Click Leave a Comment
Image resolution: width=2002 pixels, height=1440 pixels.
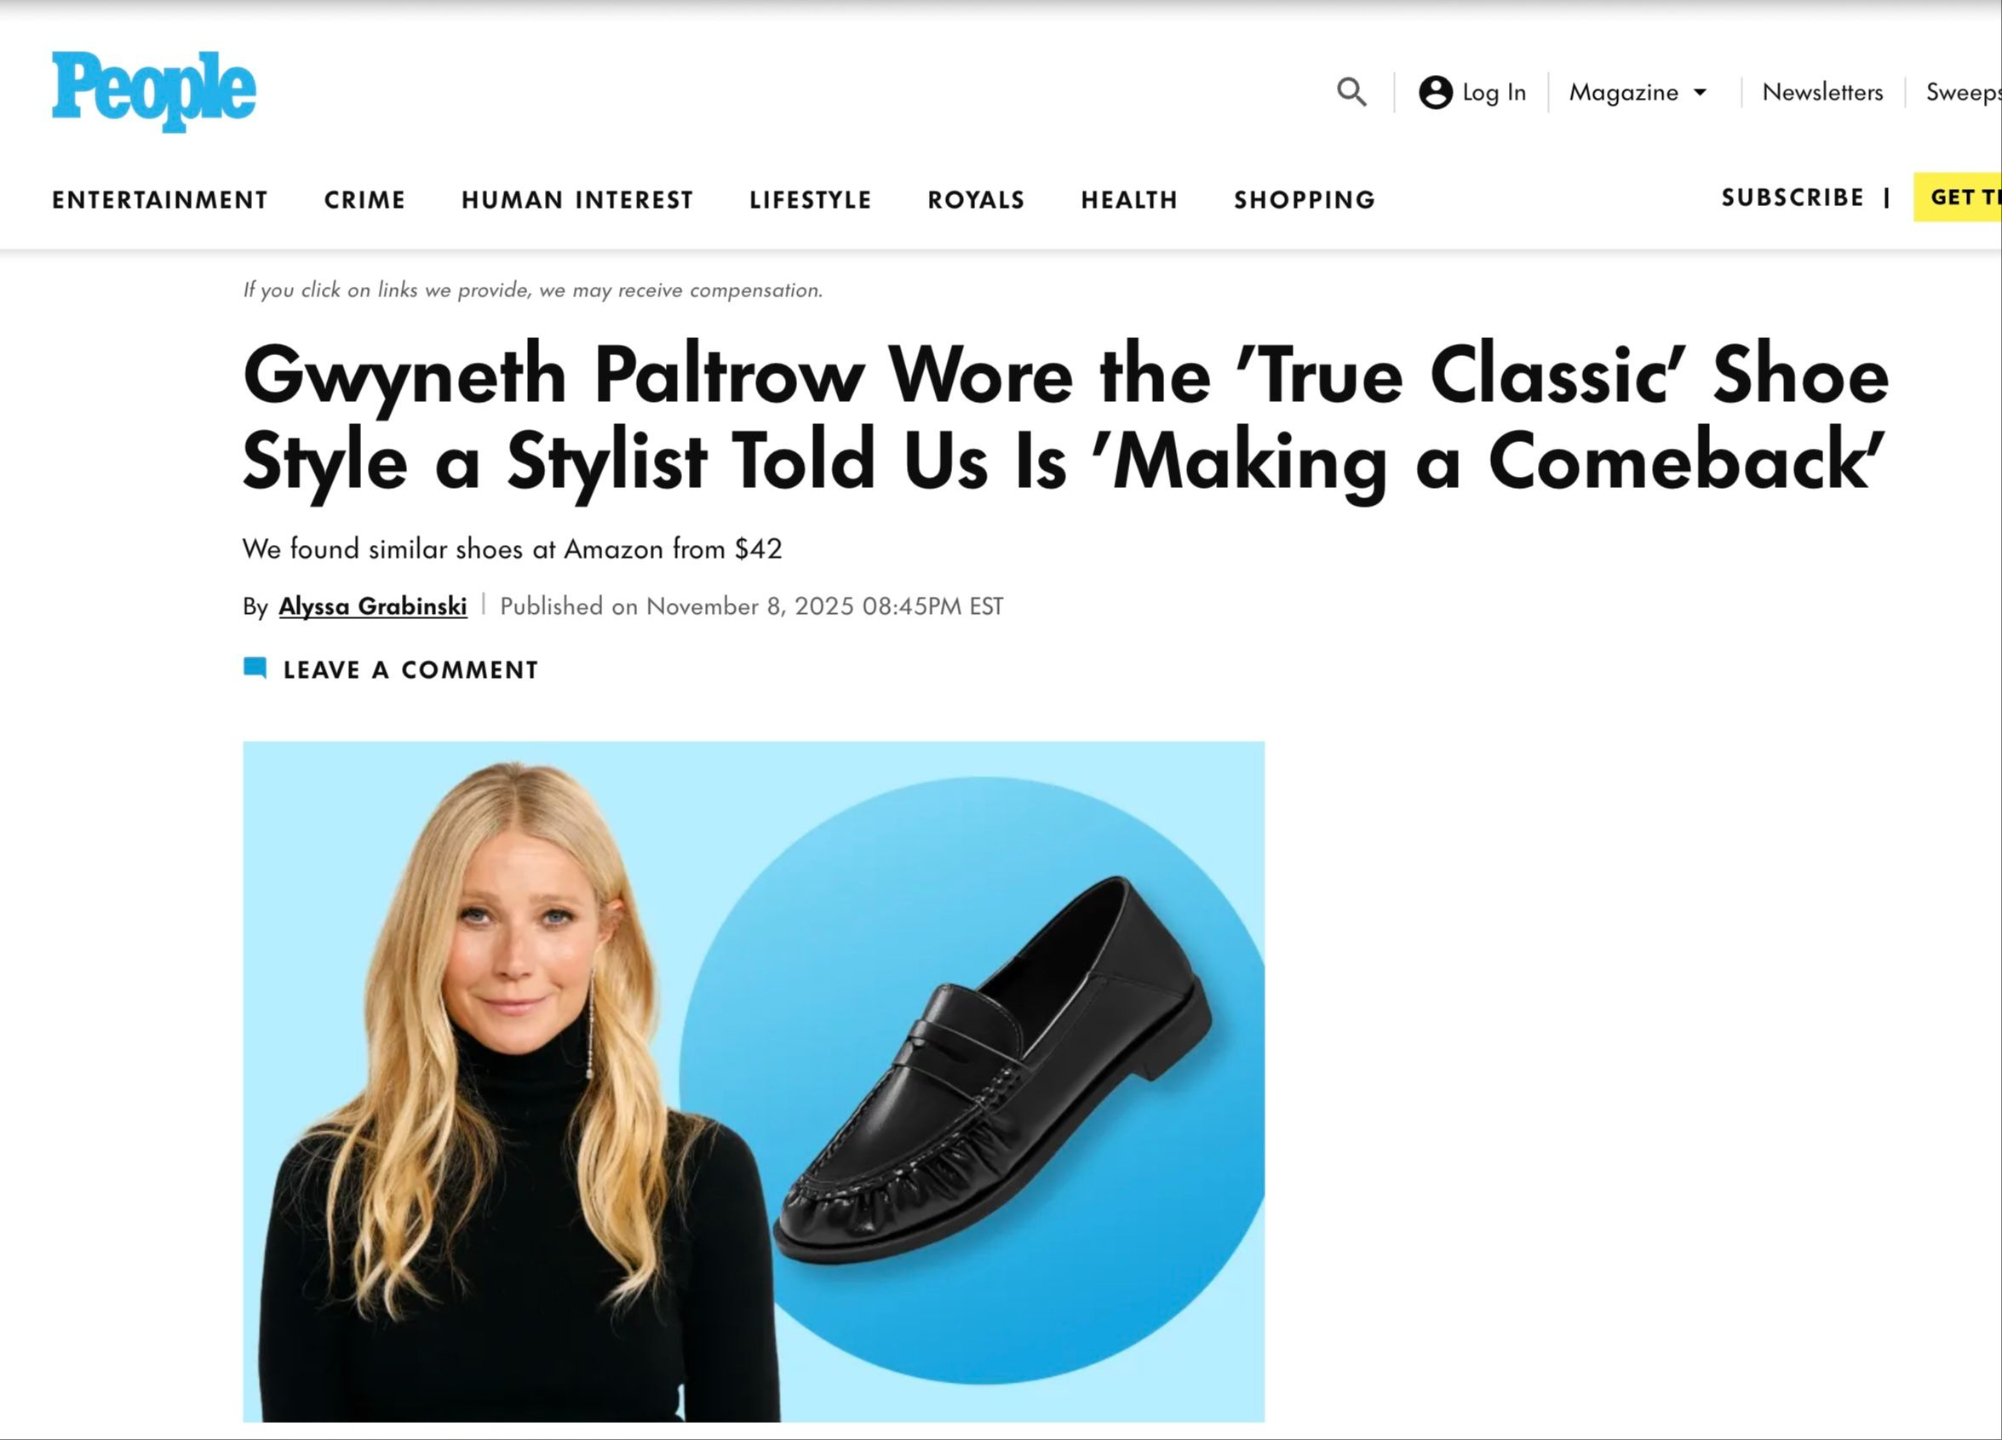410,669
